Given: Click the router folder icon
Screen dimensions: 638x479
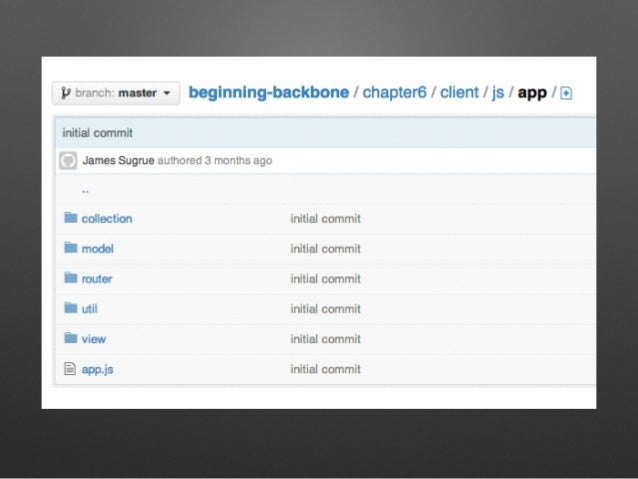Looking at the screenshot, I should (x=71, y=278).
